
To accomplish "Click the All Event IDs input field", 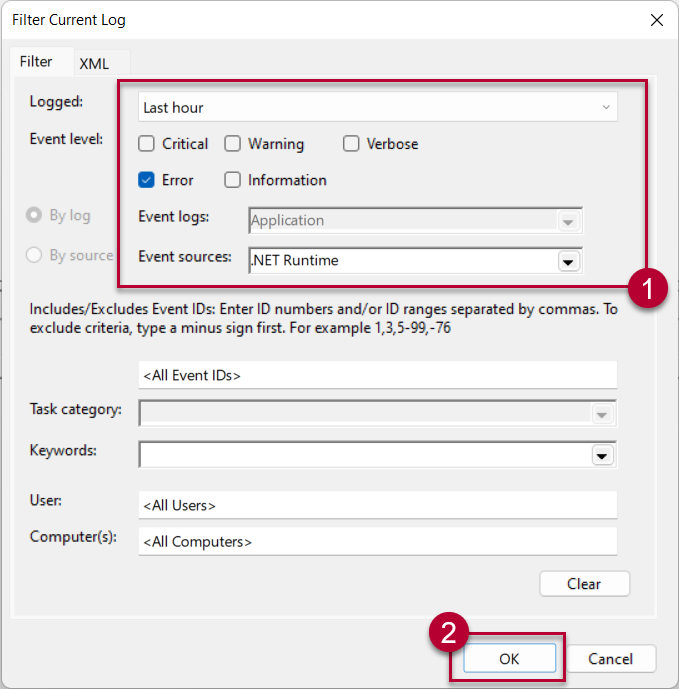I will pos(377,376).
